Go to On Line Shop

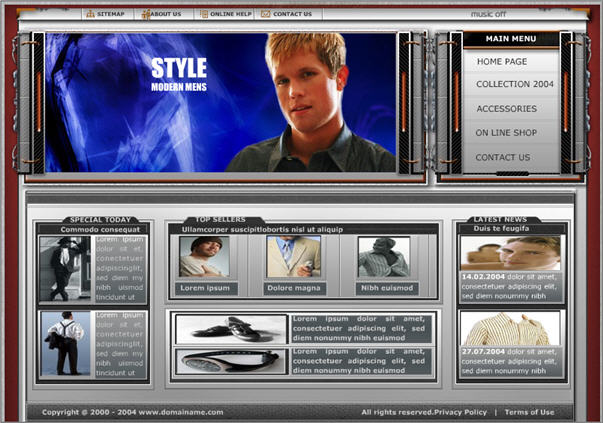click(506, 133)
